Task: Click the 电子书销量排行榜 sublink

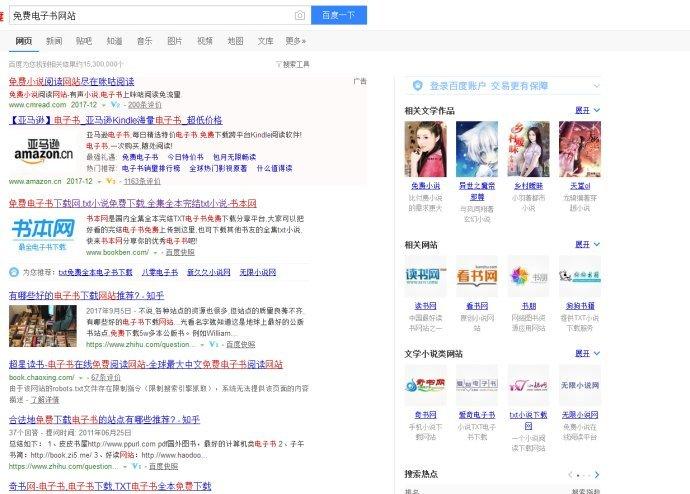Action: coord(151,168)
